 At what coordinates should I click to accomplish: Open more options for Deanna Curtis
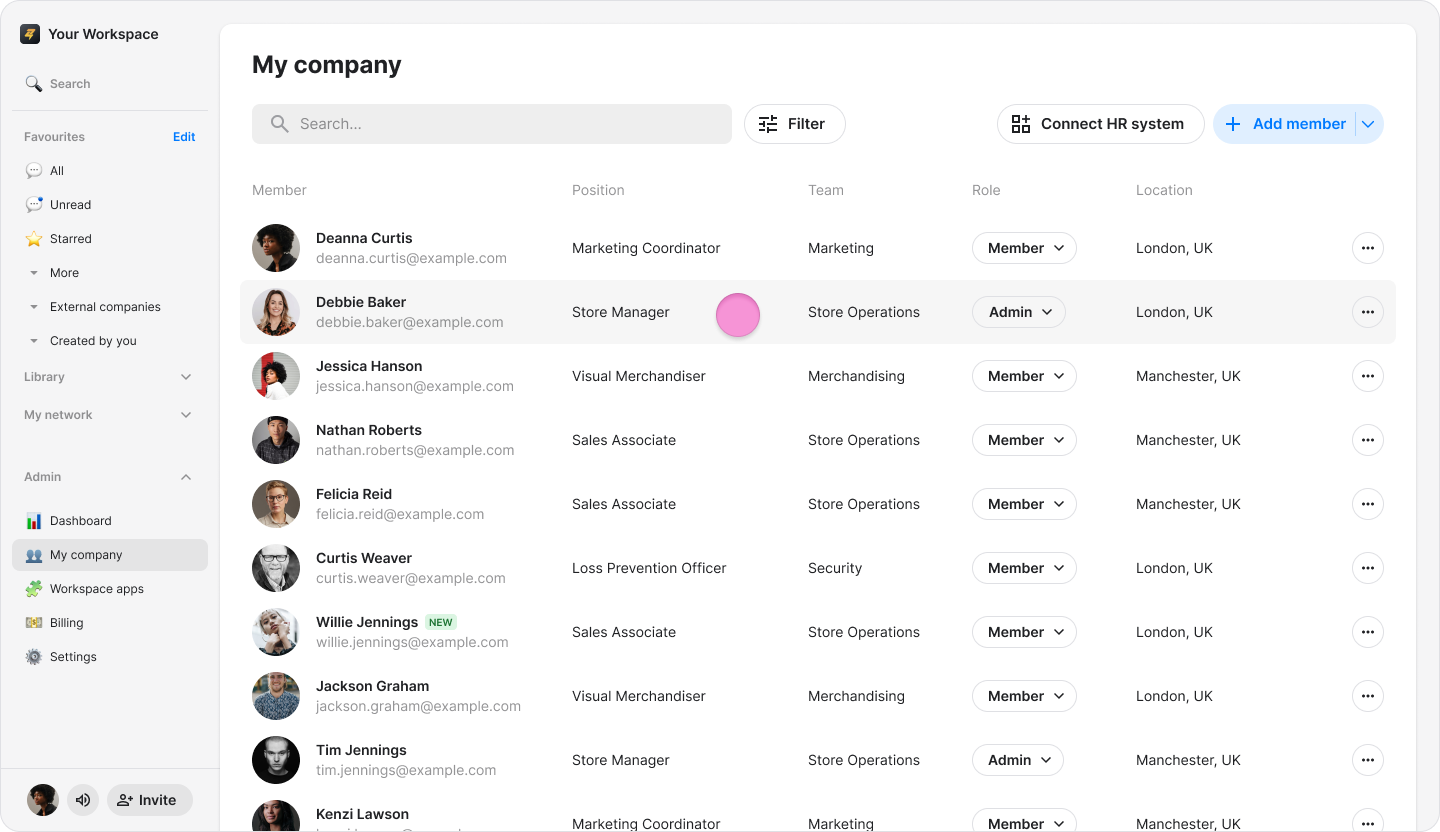1367,248
